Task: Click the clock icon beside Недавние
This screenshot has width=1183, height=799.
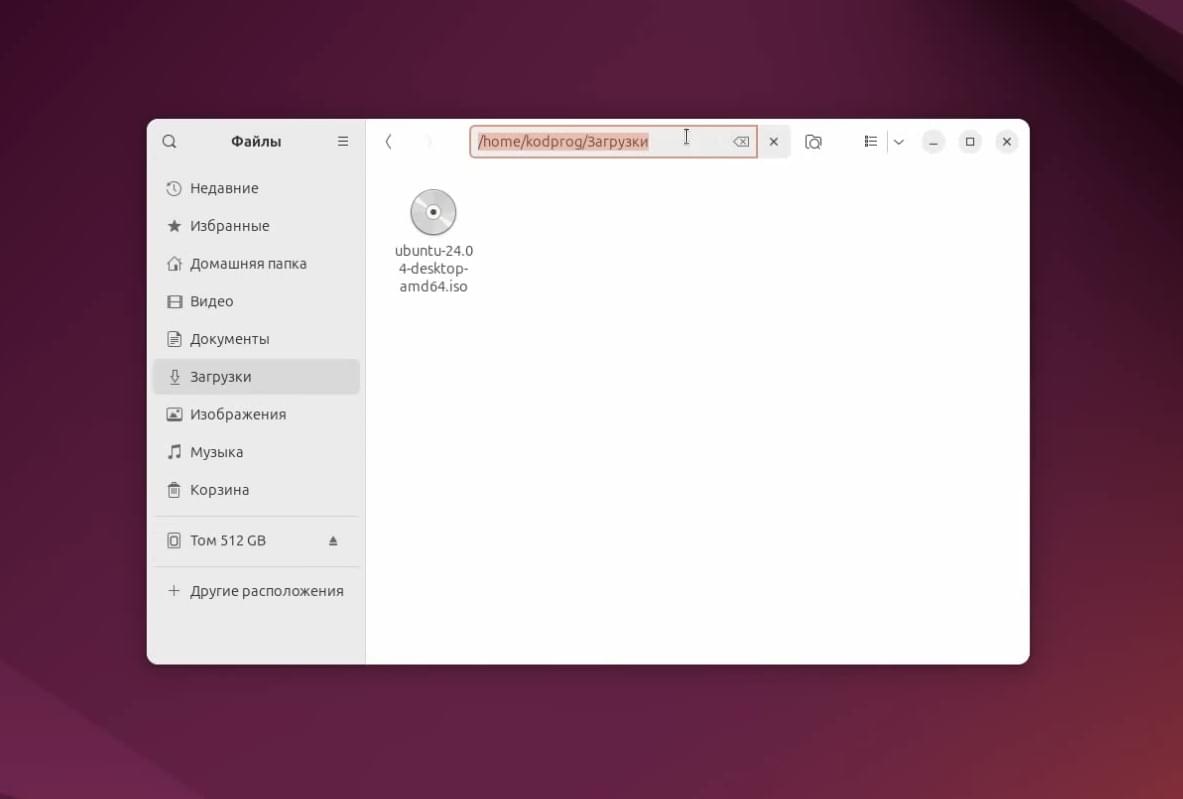Action: 174,188
